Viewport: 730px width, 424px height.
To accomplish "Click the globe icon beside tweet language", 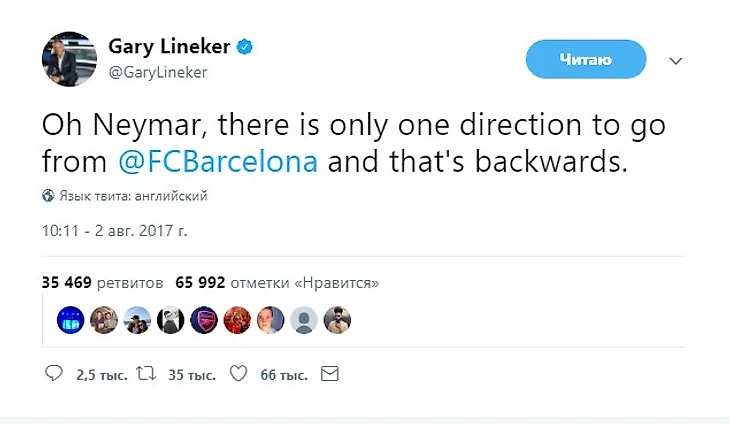I will (x=48, y=196).
